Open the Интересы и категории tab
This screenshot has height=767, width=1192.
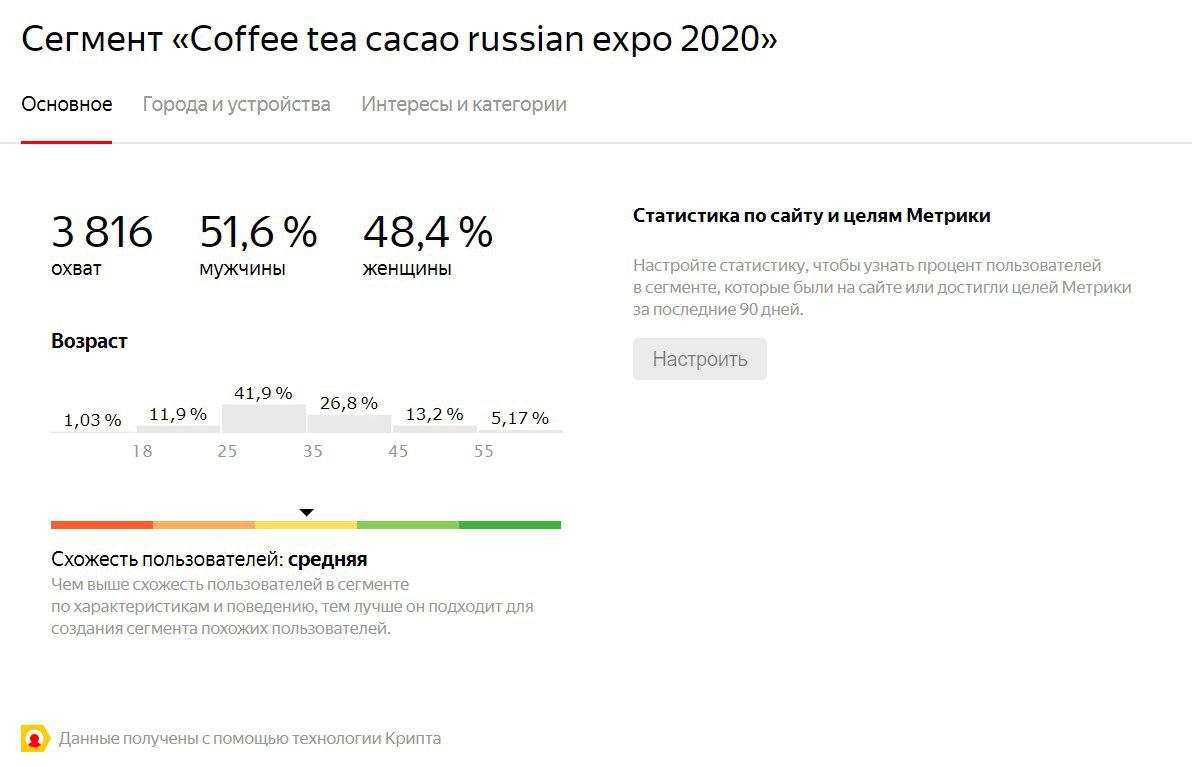click(464, 104)
